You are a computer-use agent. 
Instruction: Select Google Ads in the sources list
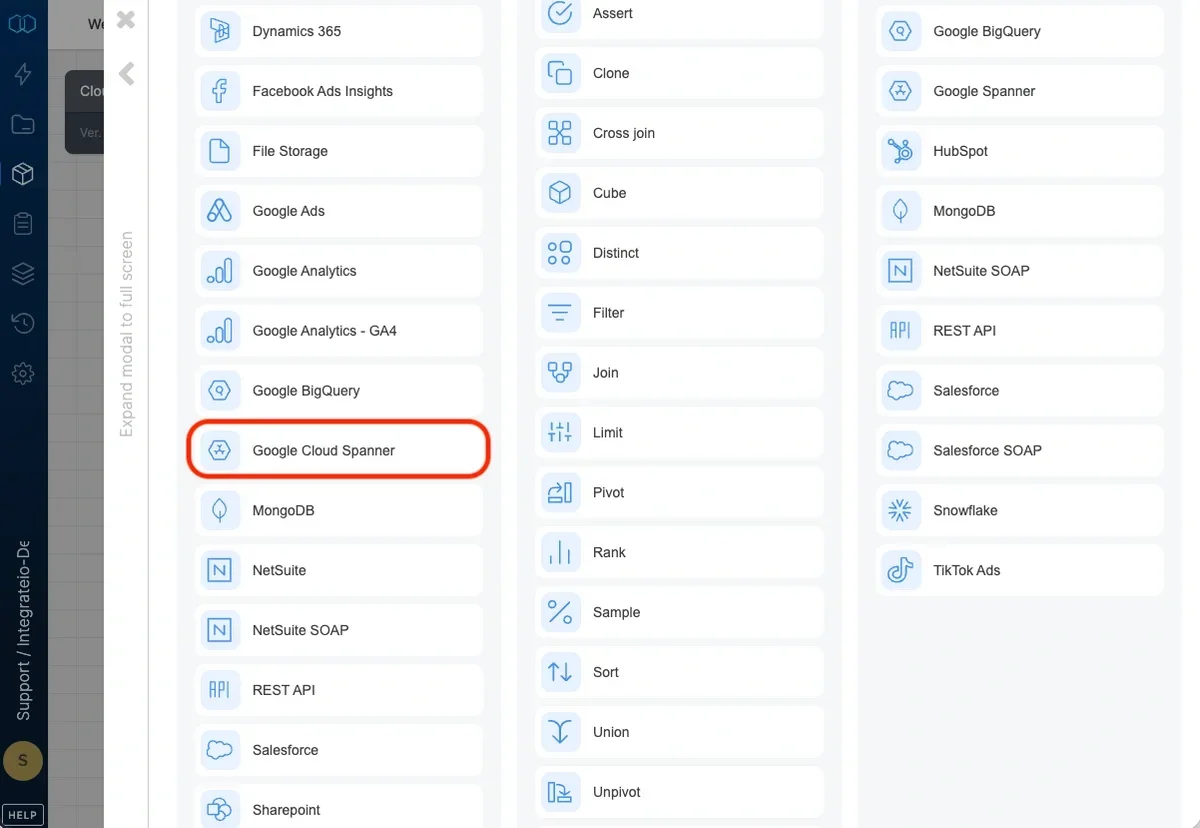click(339, 211)
